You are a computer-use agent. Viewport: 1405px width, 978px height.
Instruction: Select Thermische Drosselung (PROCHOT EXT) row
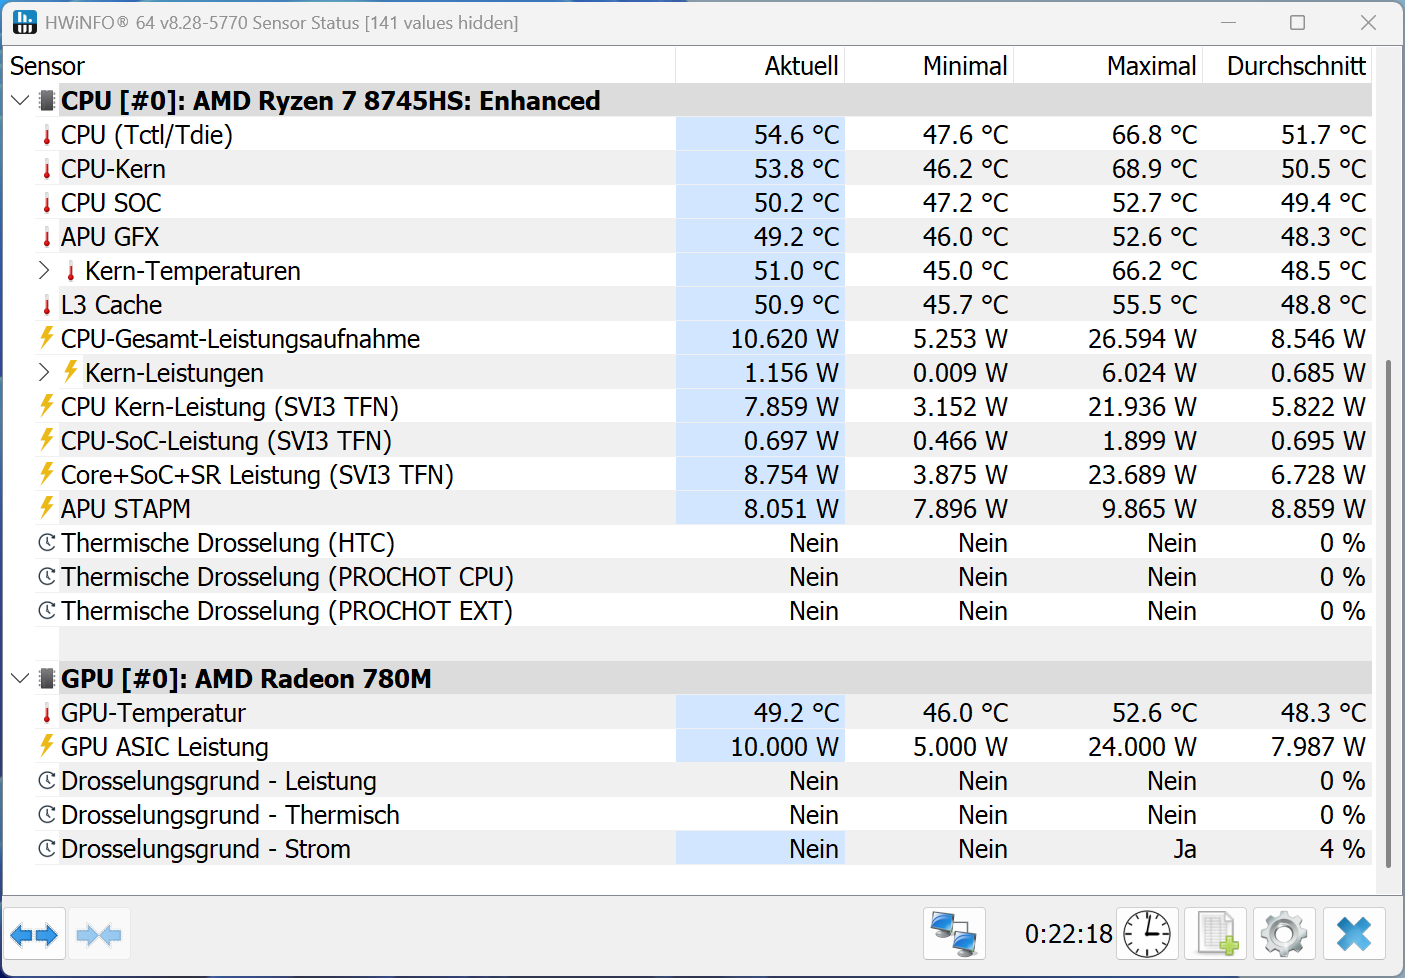point(703,611)
